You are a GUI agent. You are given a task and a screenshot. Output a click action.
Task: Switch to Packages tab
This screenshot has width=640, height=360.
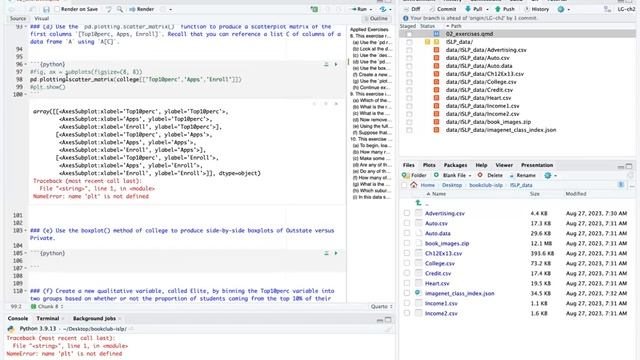tap(455, 165)
